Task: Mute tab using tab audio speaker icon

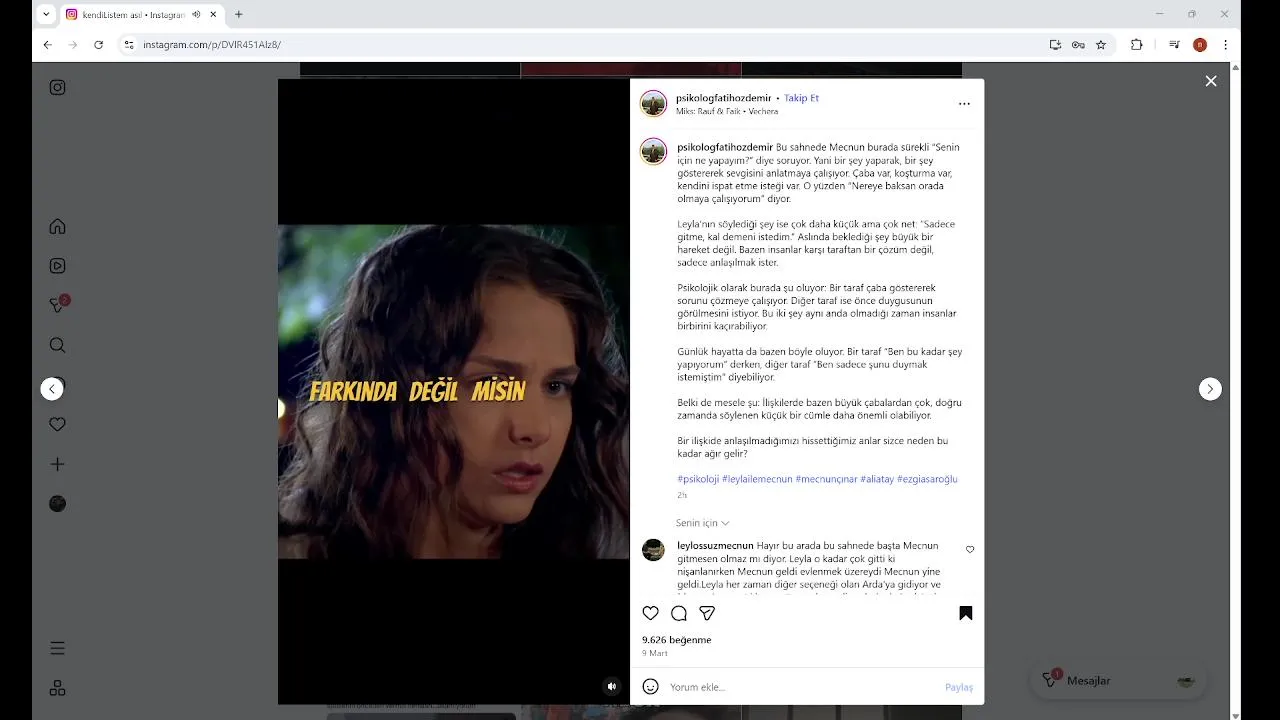Action: point(196,15)
